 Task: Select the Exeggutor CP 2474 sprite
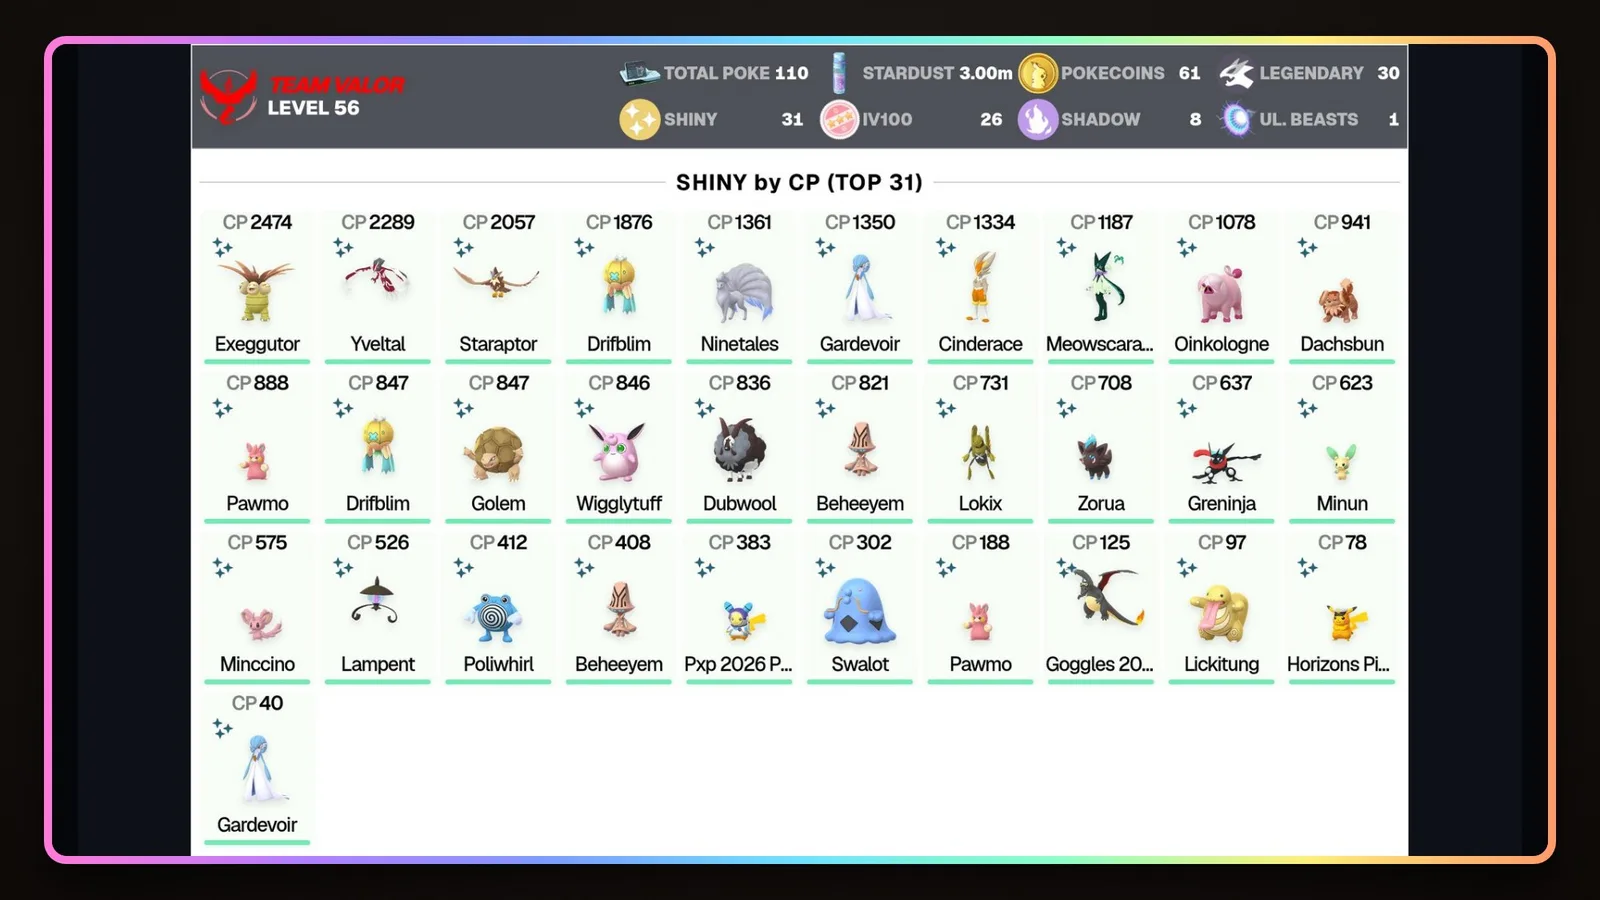[257, 289]
